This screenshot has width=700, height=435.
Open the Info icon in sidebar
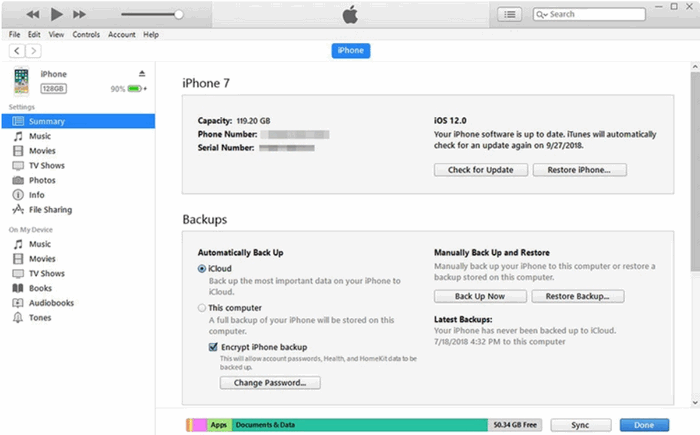click(18, 195)
